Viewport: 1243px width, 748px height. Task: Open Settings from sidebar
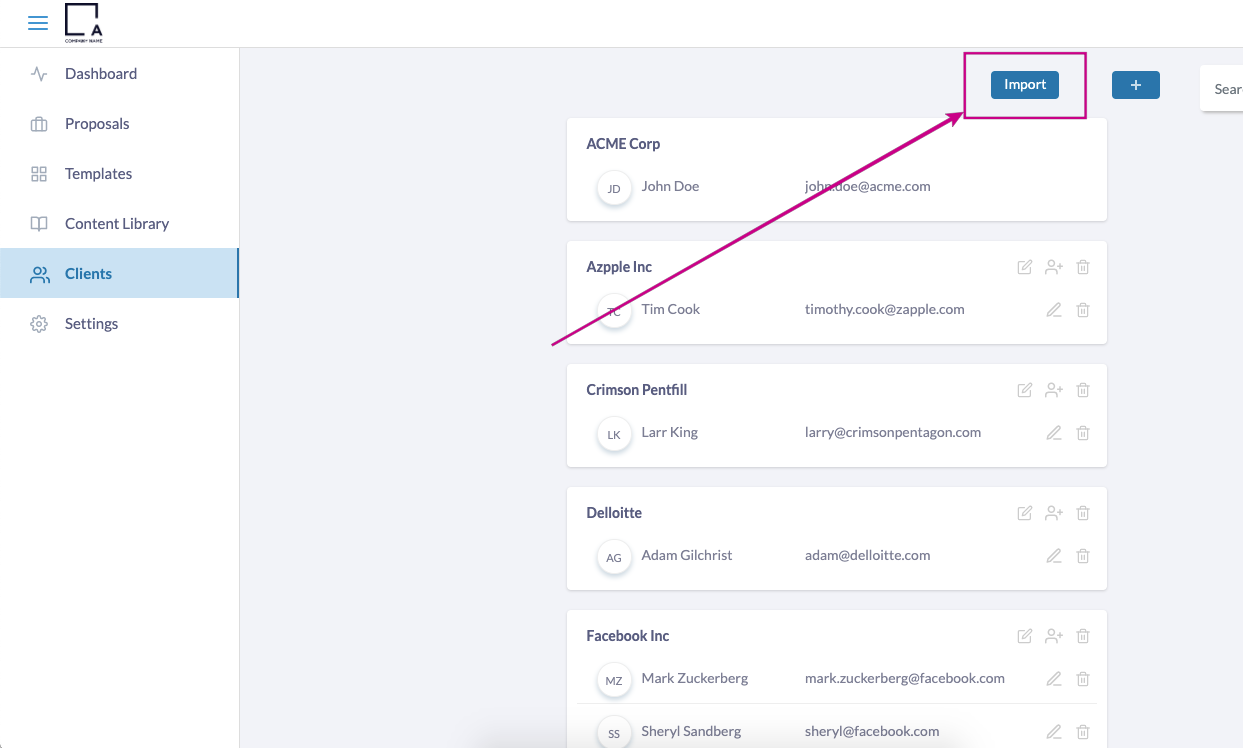(x=119, y=324)
